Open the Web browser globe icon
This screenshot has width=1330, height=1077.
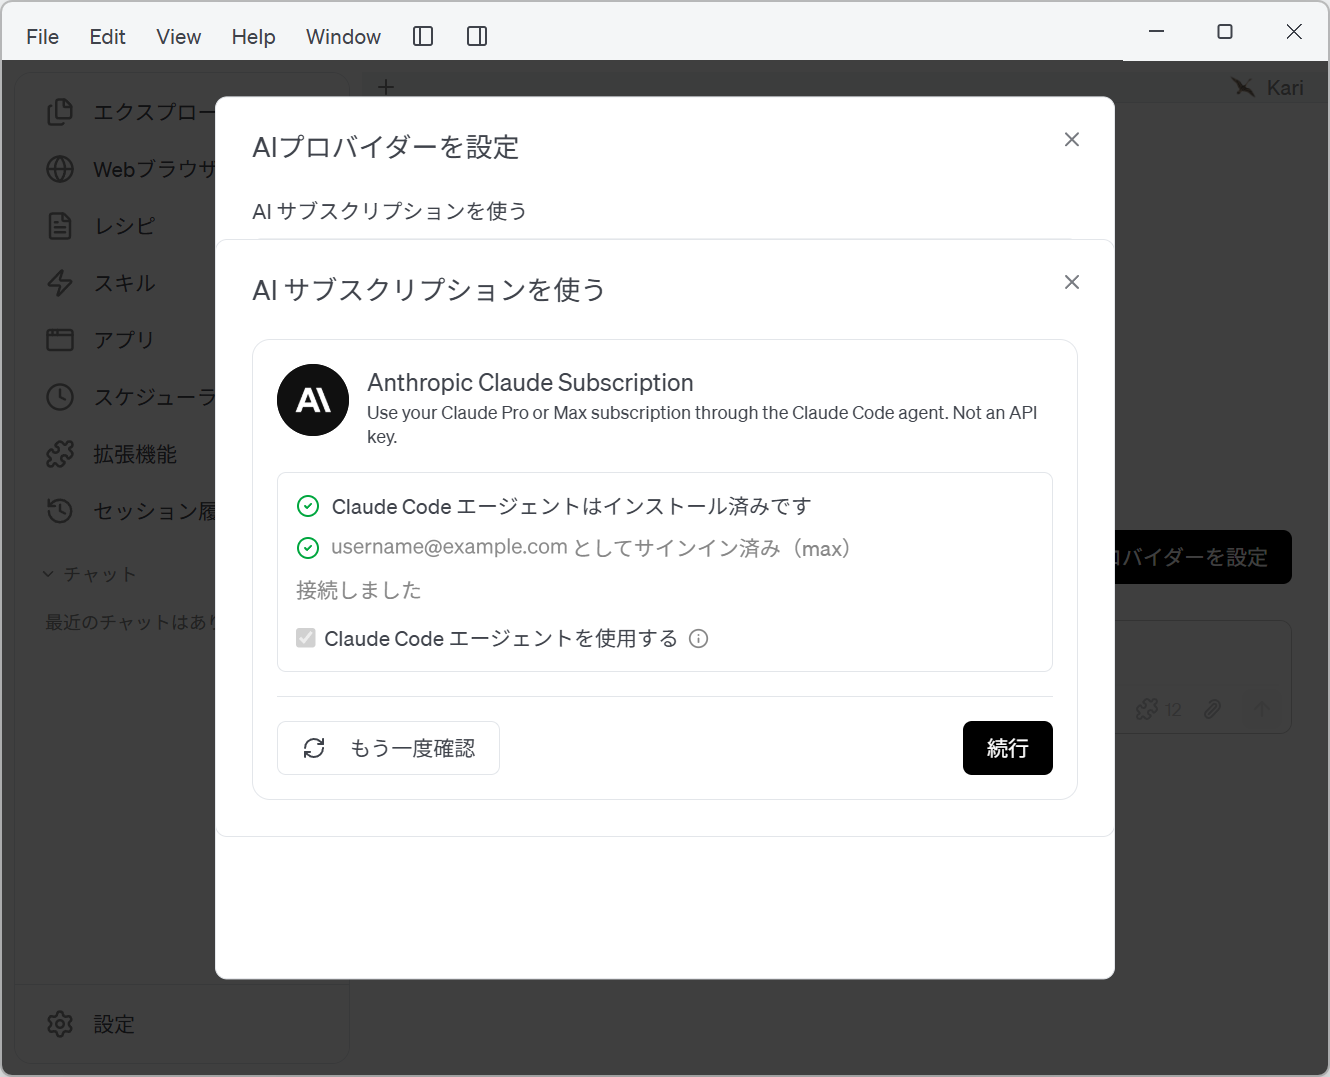click(60, 169)
